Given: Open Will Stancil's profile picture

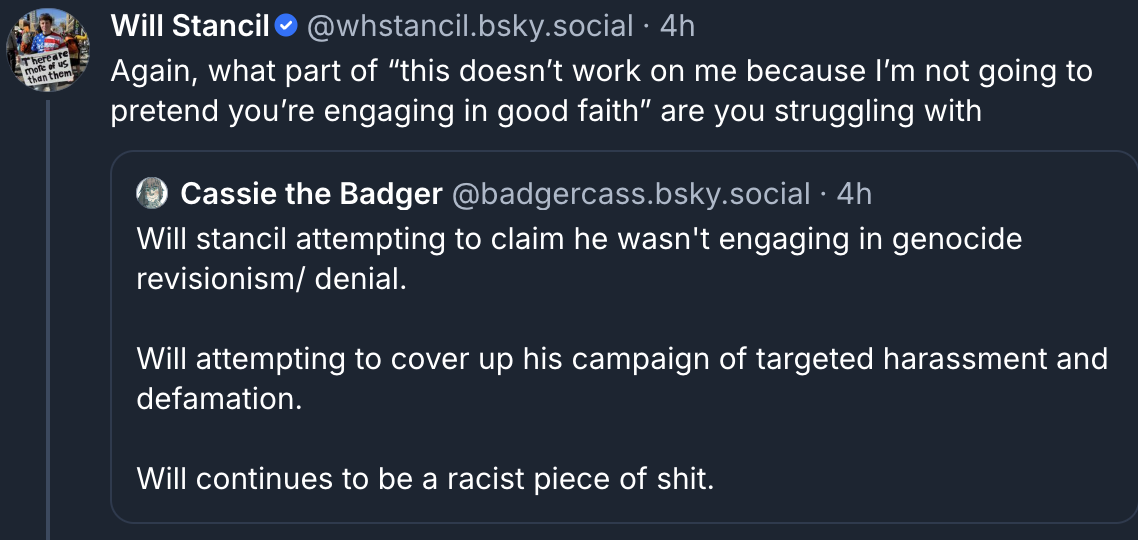Looking at the screenshot, I should point(48,48).
